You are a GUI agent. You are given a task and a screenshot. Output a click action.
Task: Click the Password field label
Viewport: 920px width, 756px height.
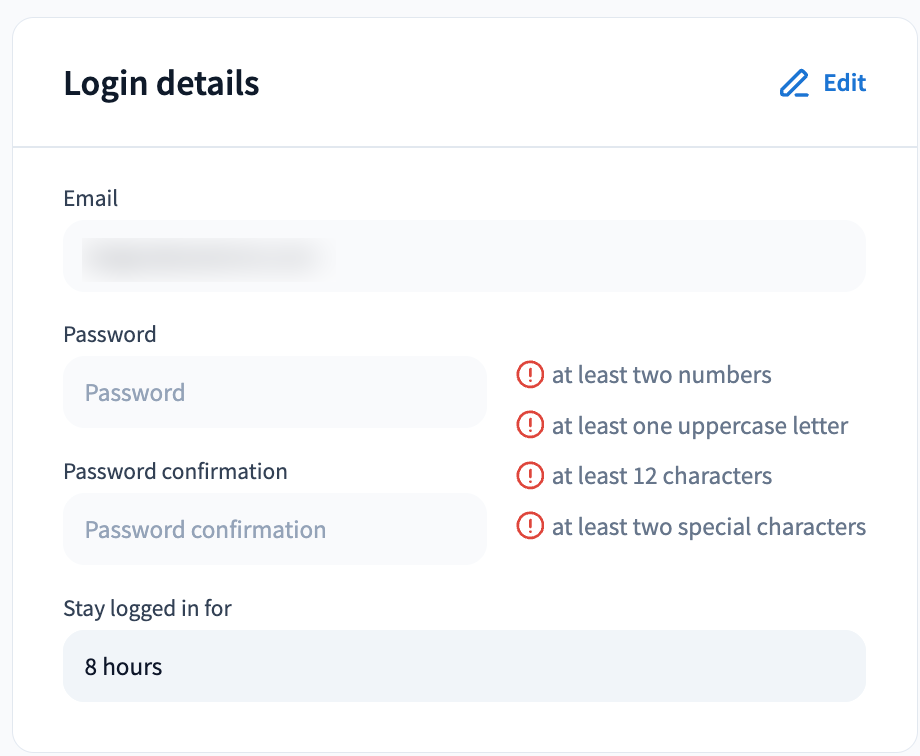(110, 335)
